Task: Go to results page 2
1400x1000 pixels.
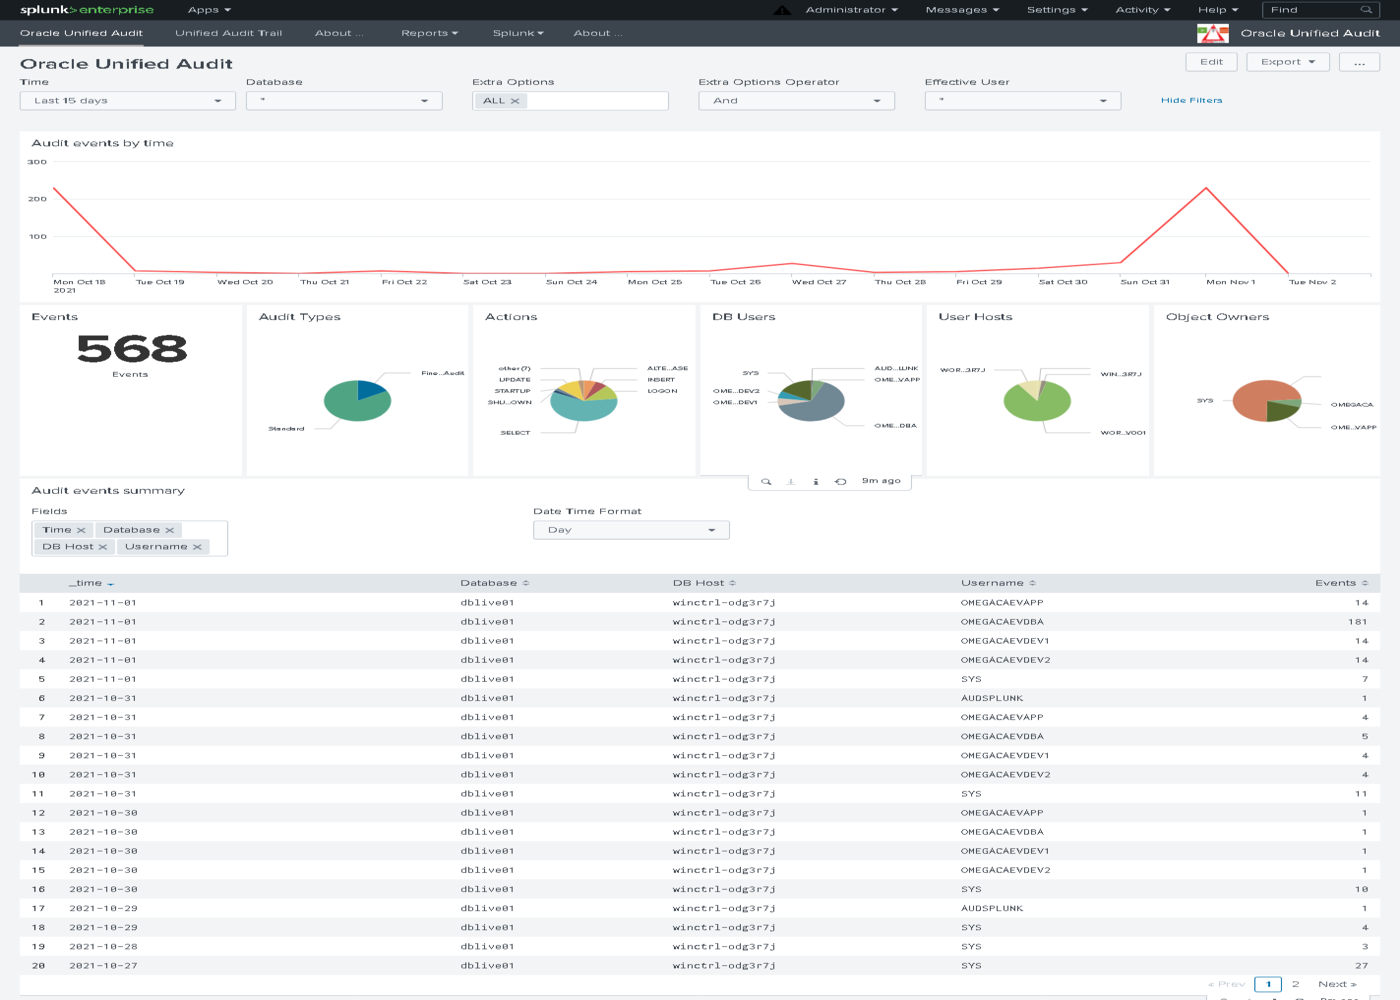Action: [1295, 984]
